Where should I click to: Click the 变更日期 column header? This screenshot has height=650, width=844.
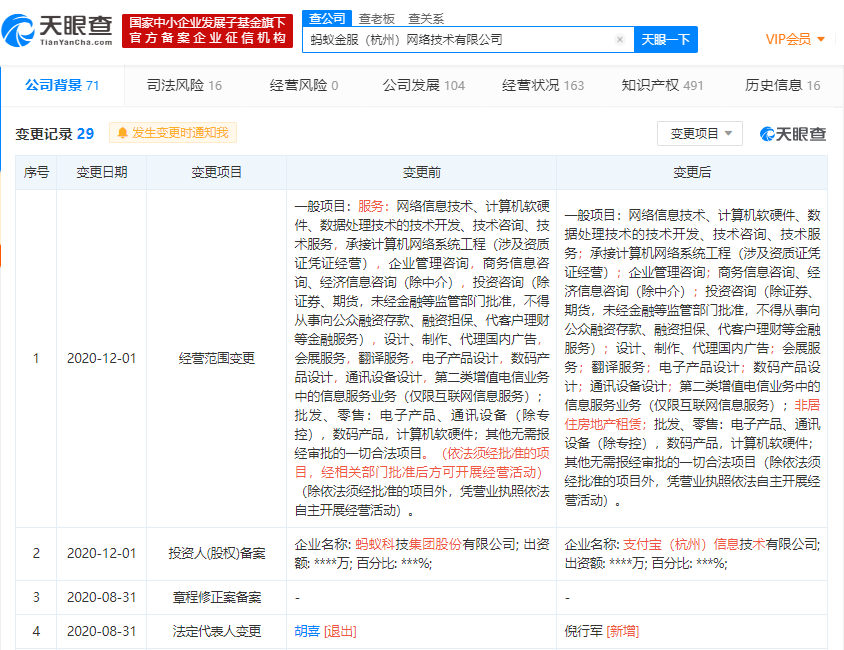(x=101, y=172)
